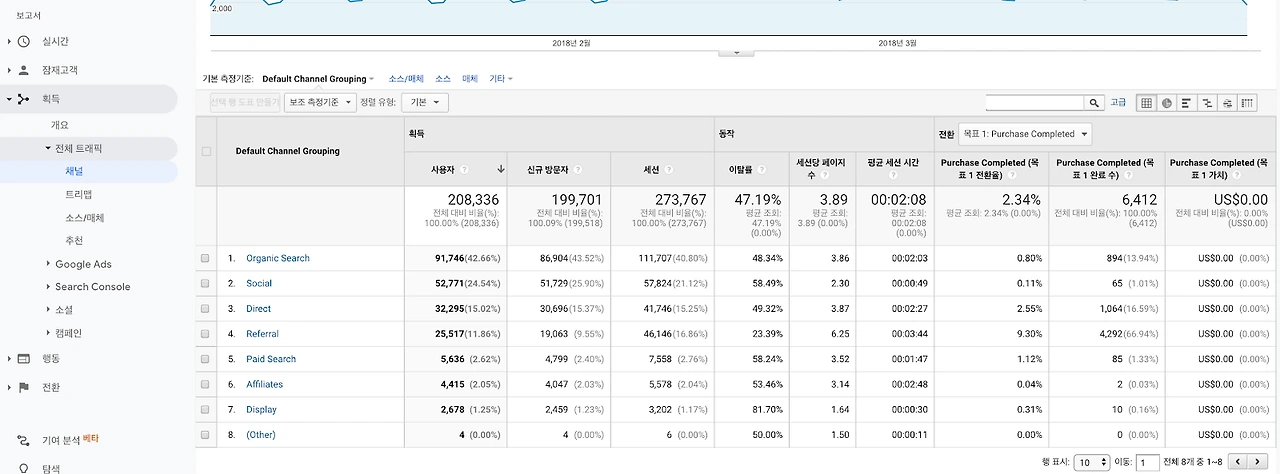The height and width of the screenshot is (474, 1280).
Task: Open the 정렬 유형 기본 dropdown
Action: [424, 102]
